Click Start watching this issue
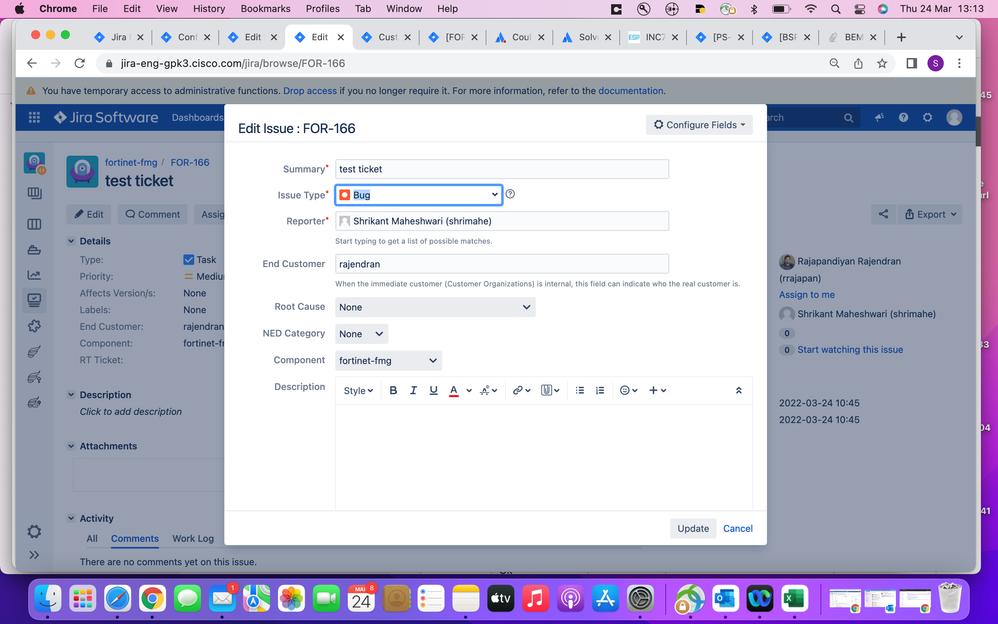The image size is (998, 624). (x=850, y=350)
